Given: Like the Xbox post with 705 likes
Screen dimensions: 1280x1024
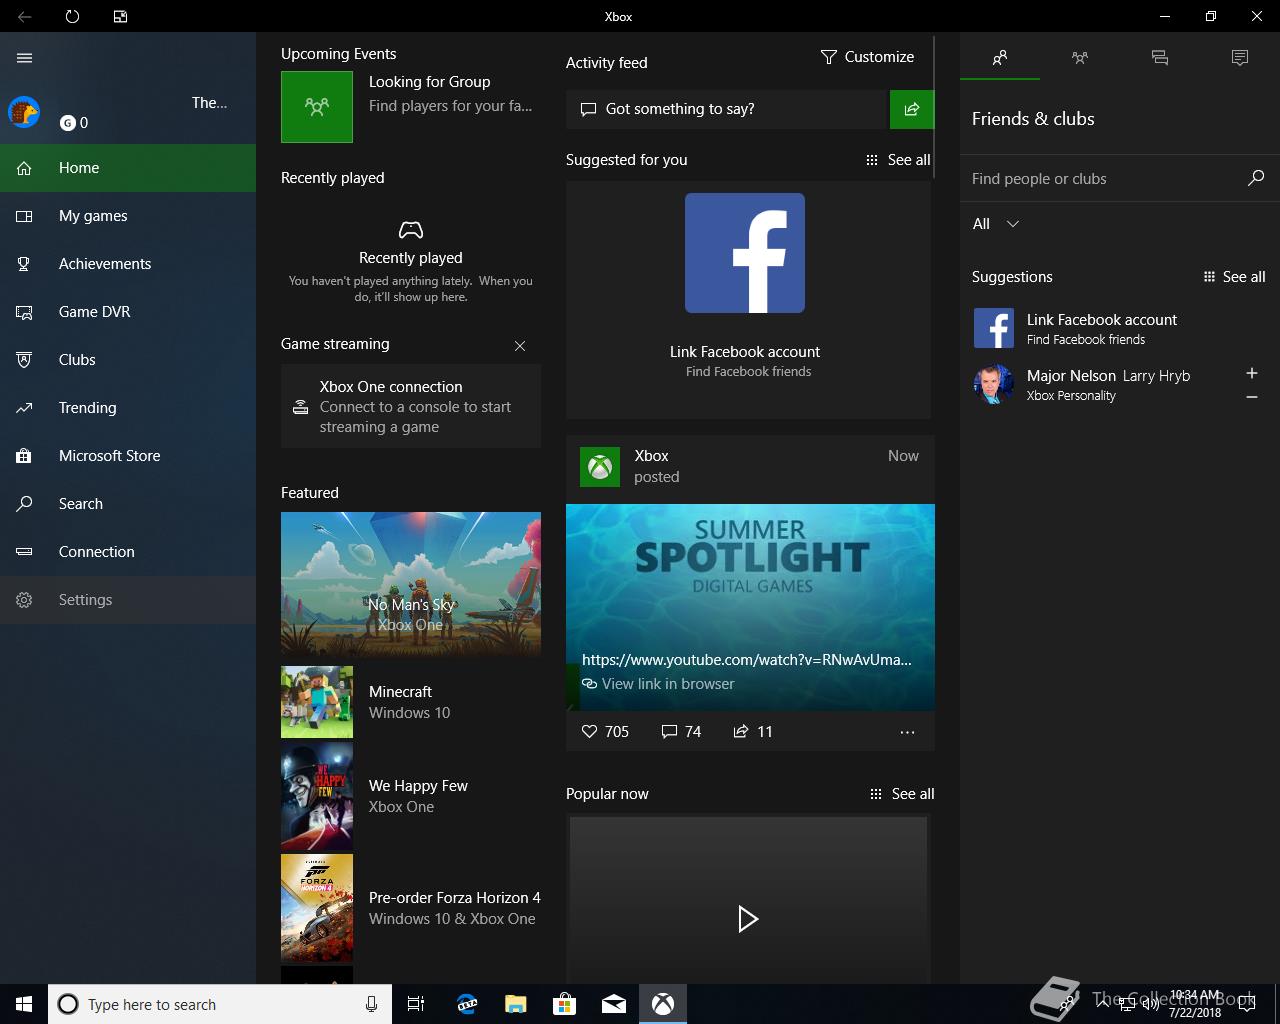Looking at the screenshot, I should pos(605,732).
